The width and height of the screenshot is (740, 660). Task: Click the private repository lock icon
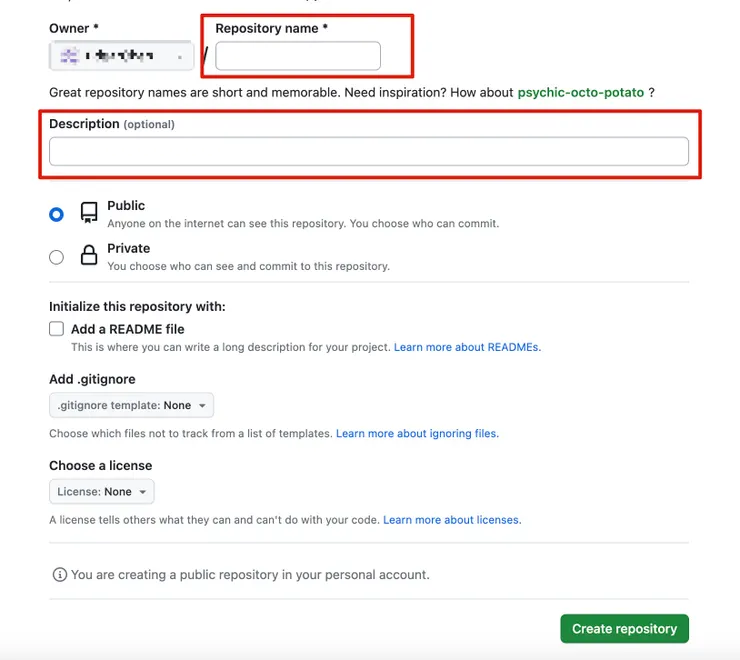pos(89,256)
